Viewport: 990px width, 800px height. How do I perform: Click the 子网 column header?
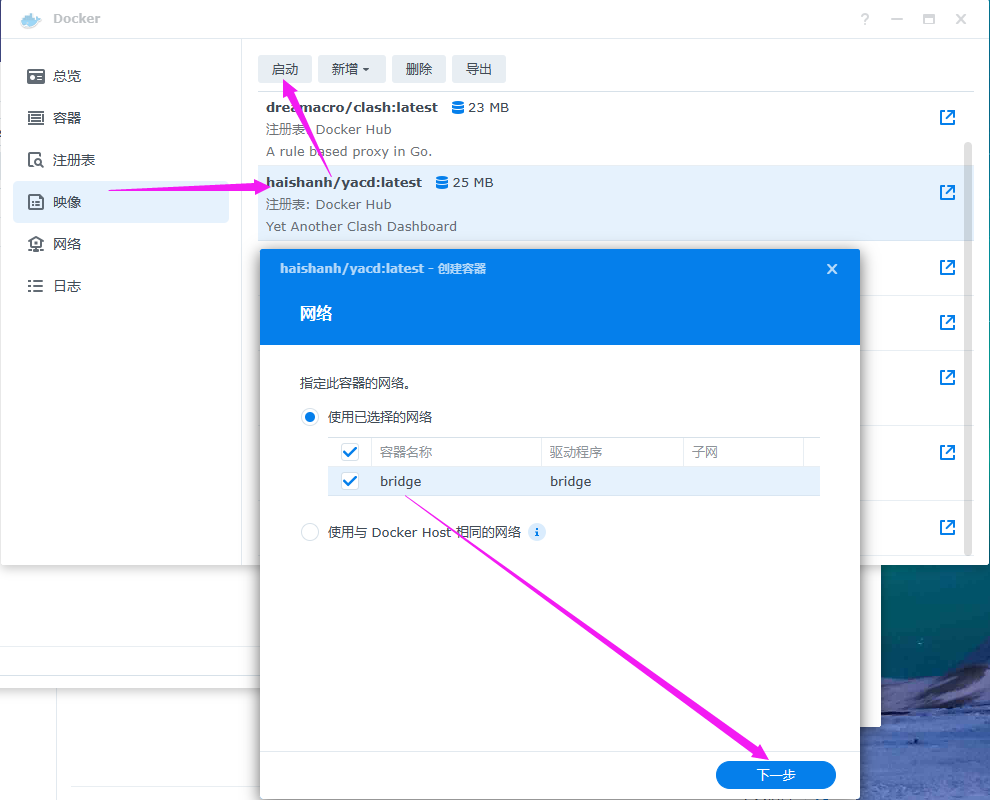pyautogui.click(x=743, y=452)
